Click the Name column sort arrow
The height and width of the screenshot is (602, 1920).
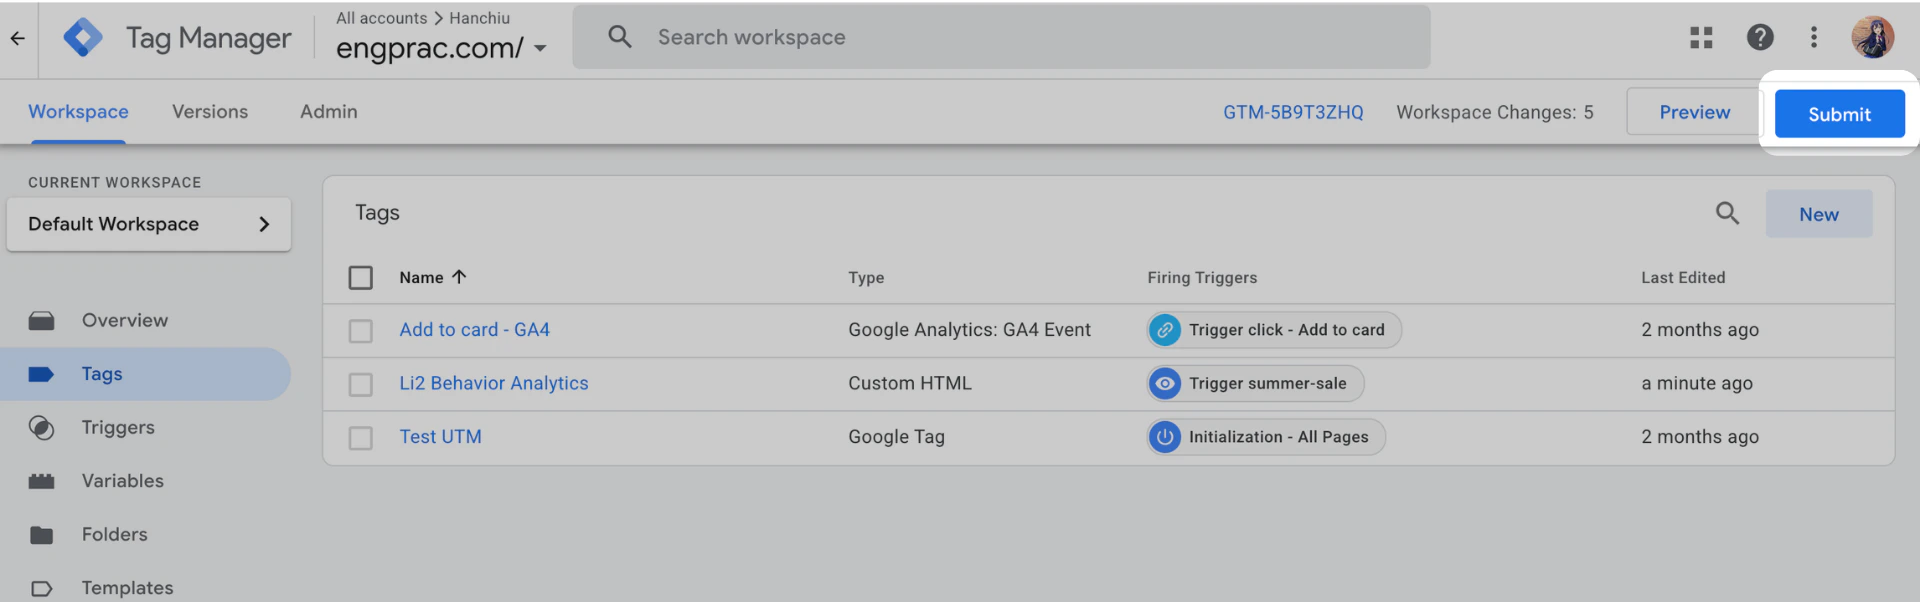point(459,277)
